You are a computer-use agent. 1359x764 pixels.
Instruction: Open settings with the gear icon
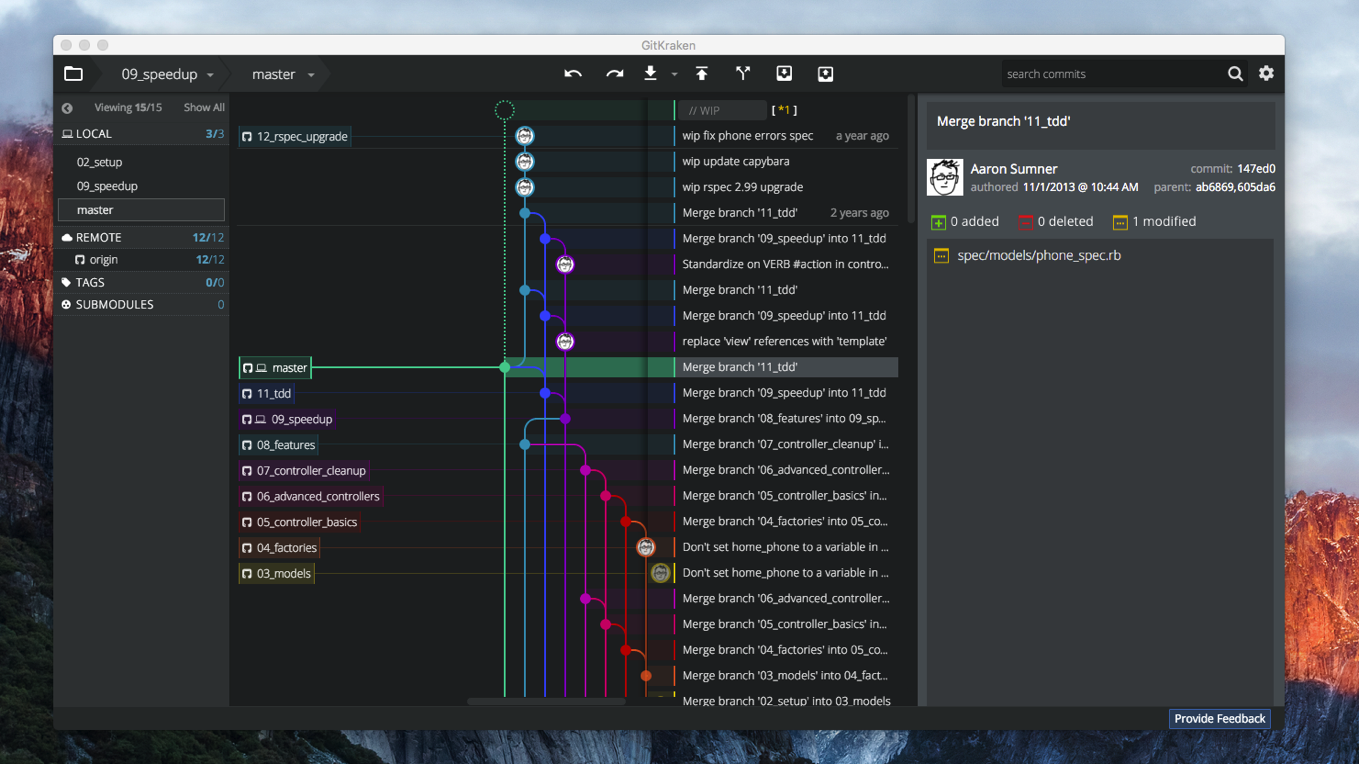pos(1266,73)
